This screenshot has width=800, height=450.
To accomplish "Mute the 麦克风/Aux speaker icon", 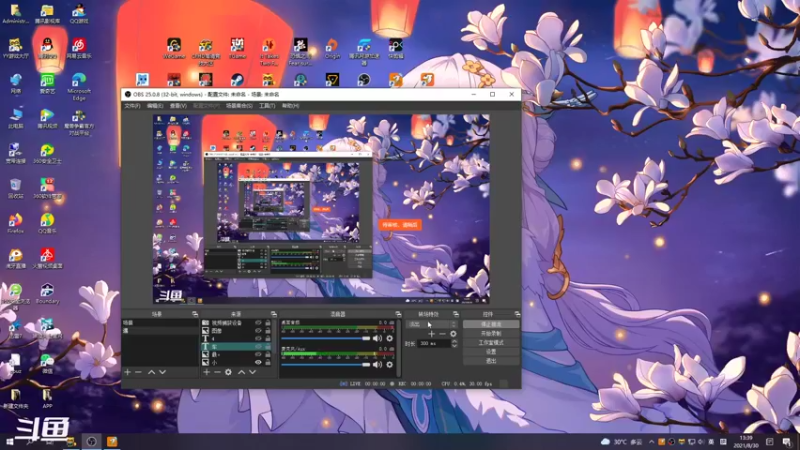I will click(377, 364).
